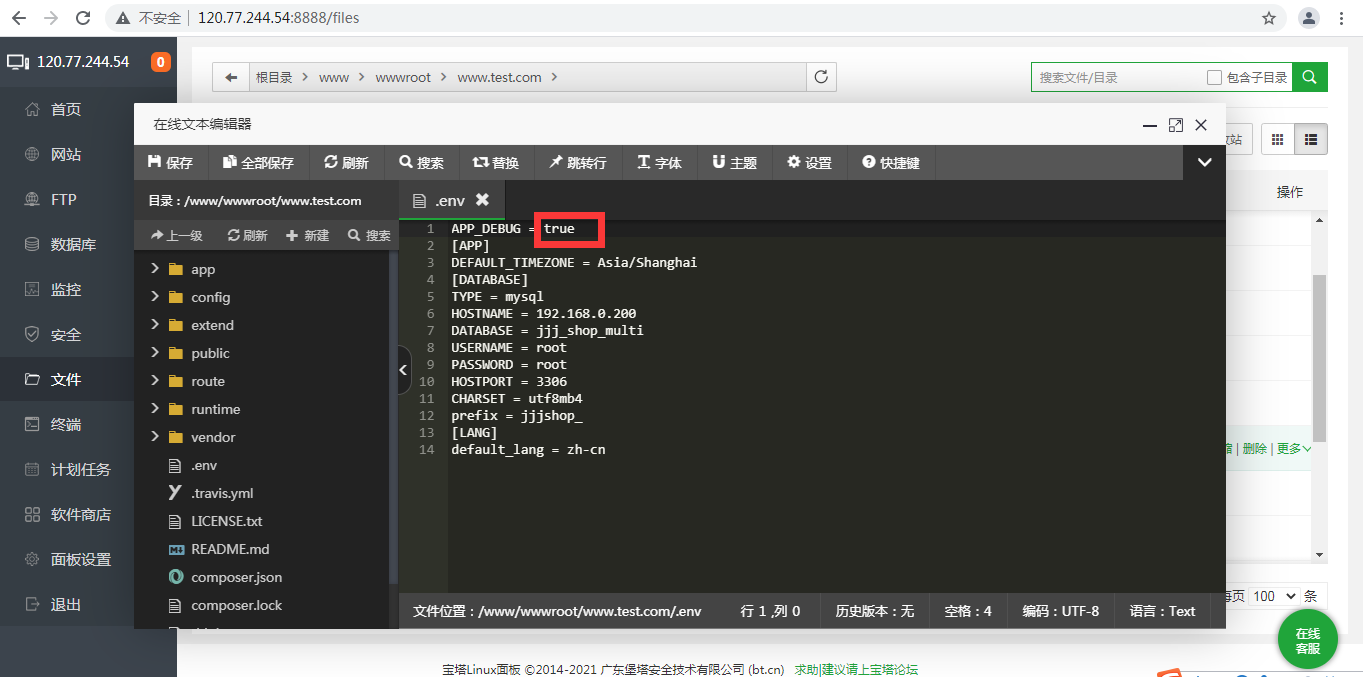Open composer.lock in the tree
Screen dimensions: 1363x677
point(236,605)
